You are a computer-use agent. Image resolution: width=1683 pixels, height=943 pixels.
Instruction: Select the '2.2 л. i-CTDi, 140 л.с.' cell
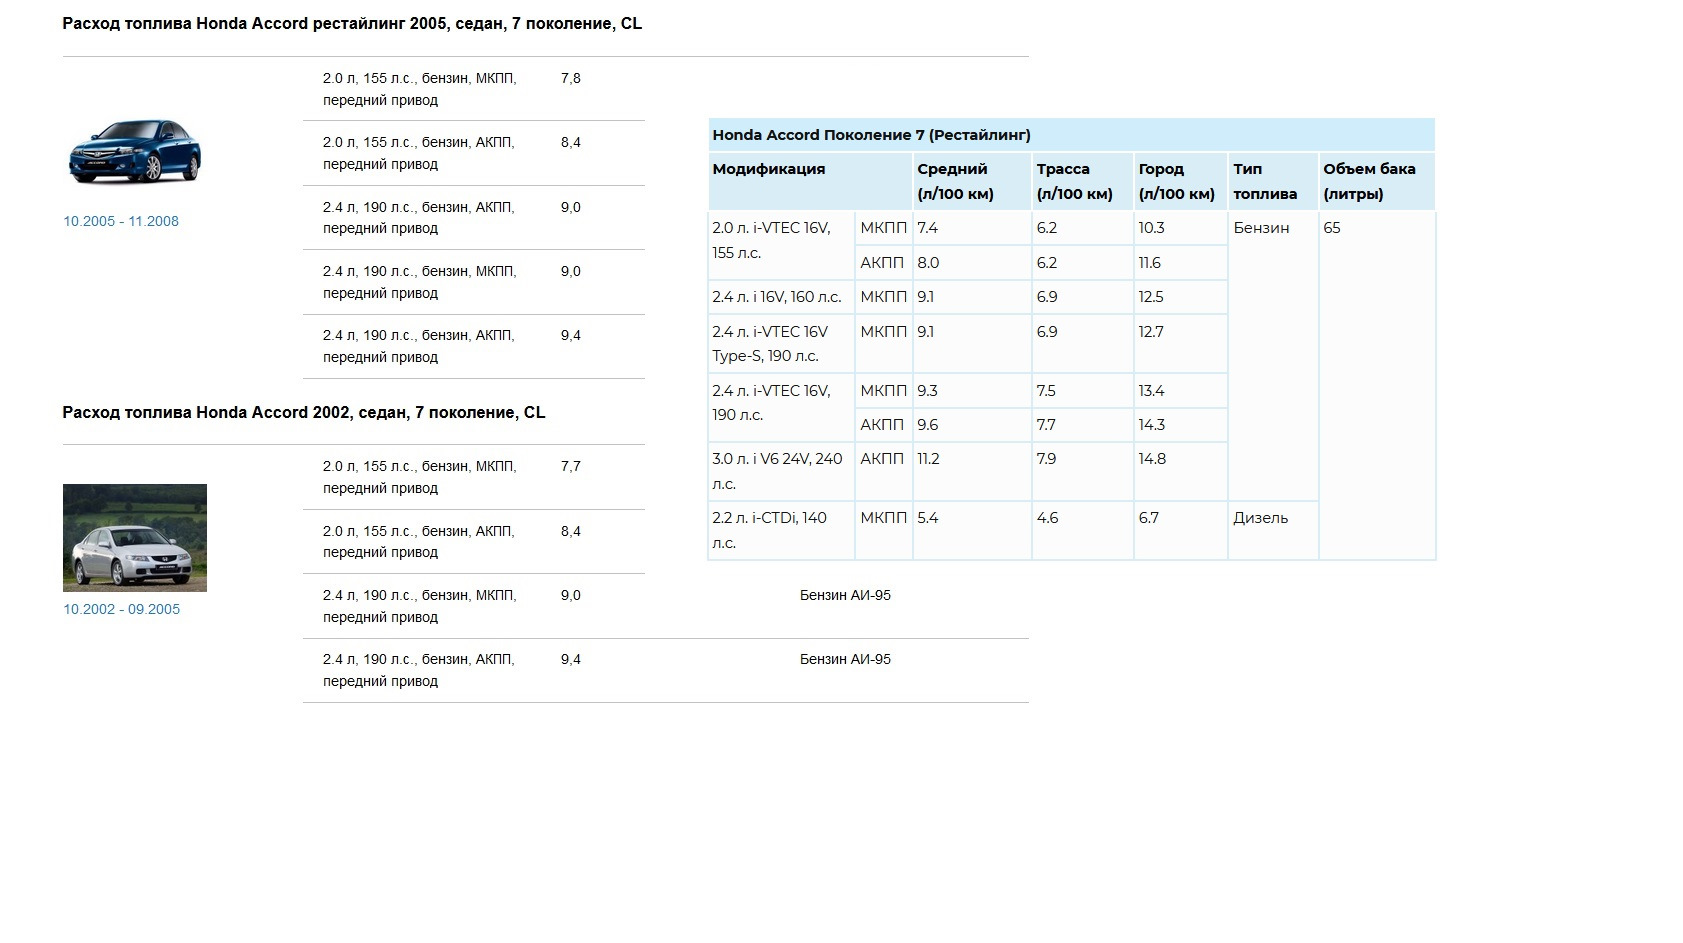pos(781,530)
